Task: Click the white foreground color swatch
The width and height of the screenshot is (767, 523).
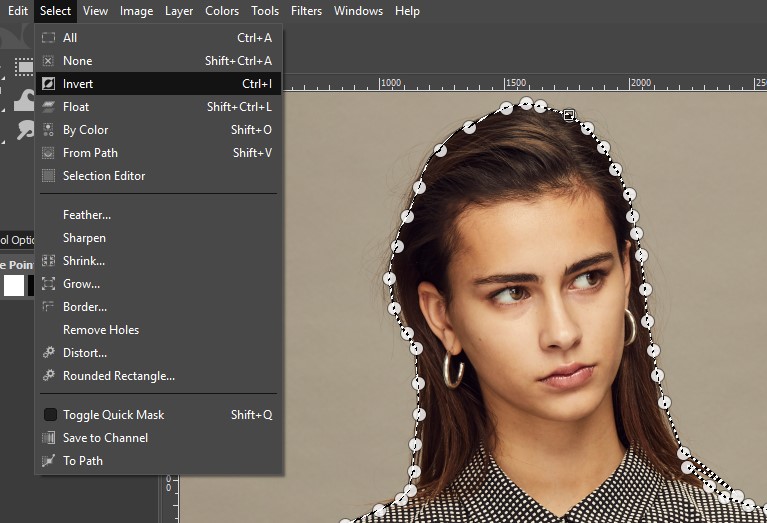Action: point(14,286)
